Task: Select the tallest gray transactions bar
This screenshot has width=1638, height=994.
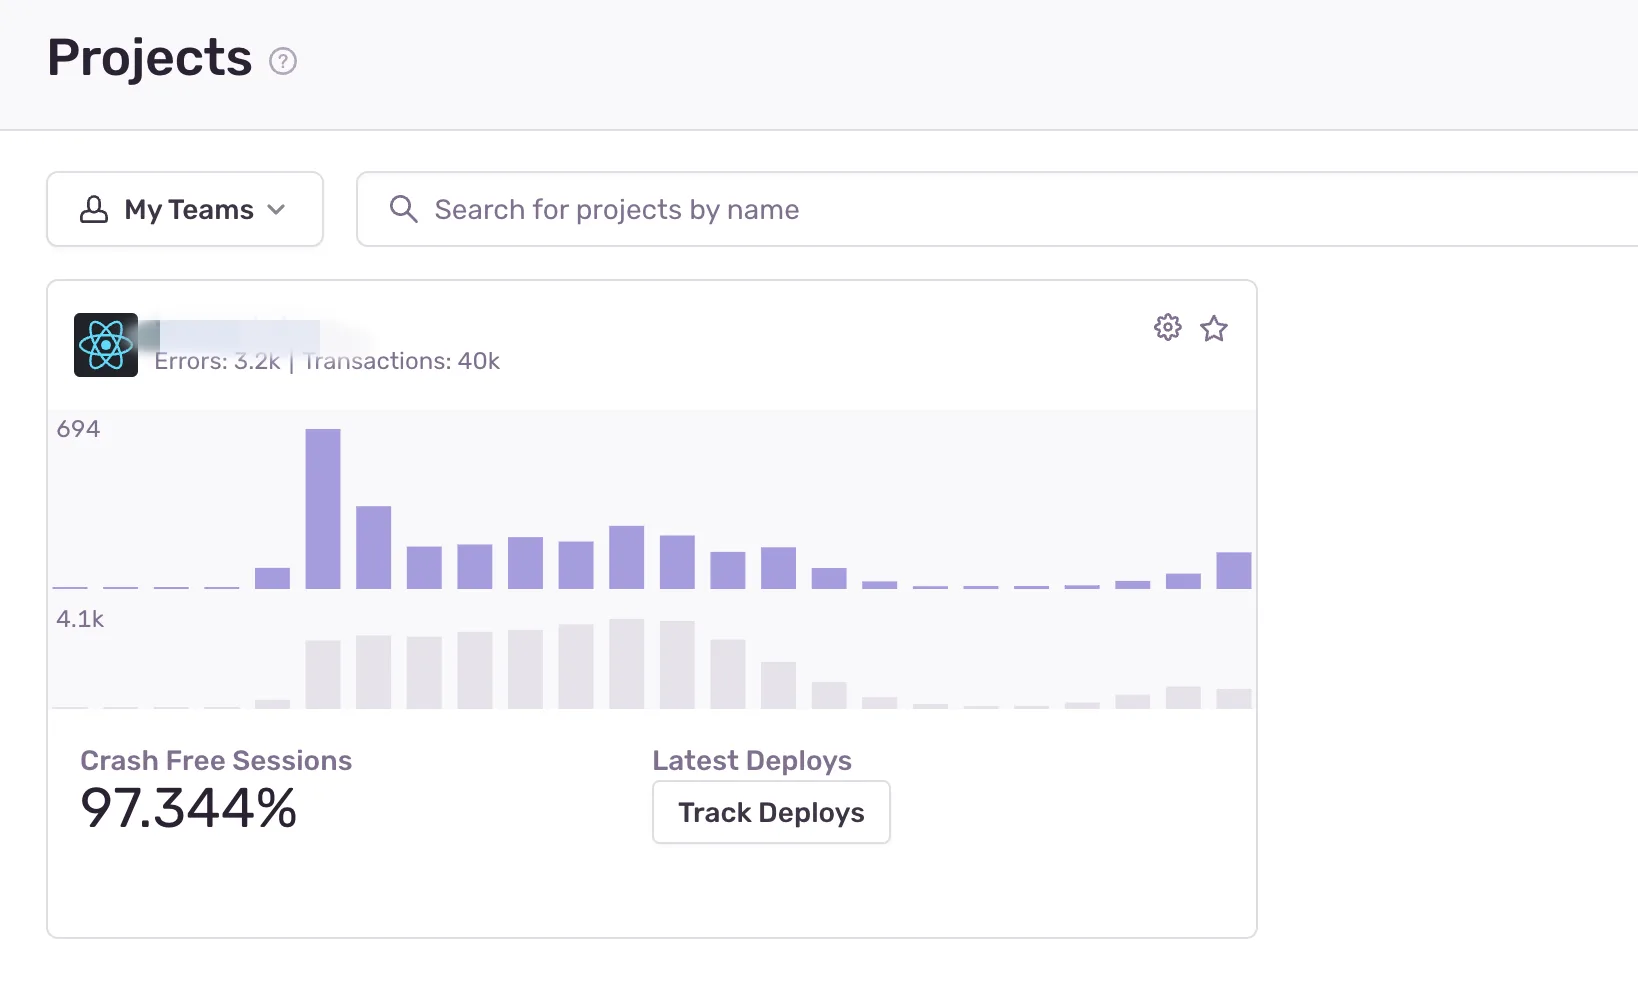Action: pyautogui.click(x=627, y=664)
